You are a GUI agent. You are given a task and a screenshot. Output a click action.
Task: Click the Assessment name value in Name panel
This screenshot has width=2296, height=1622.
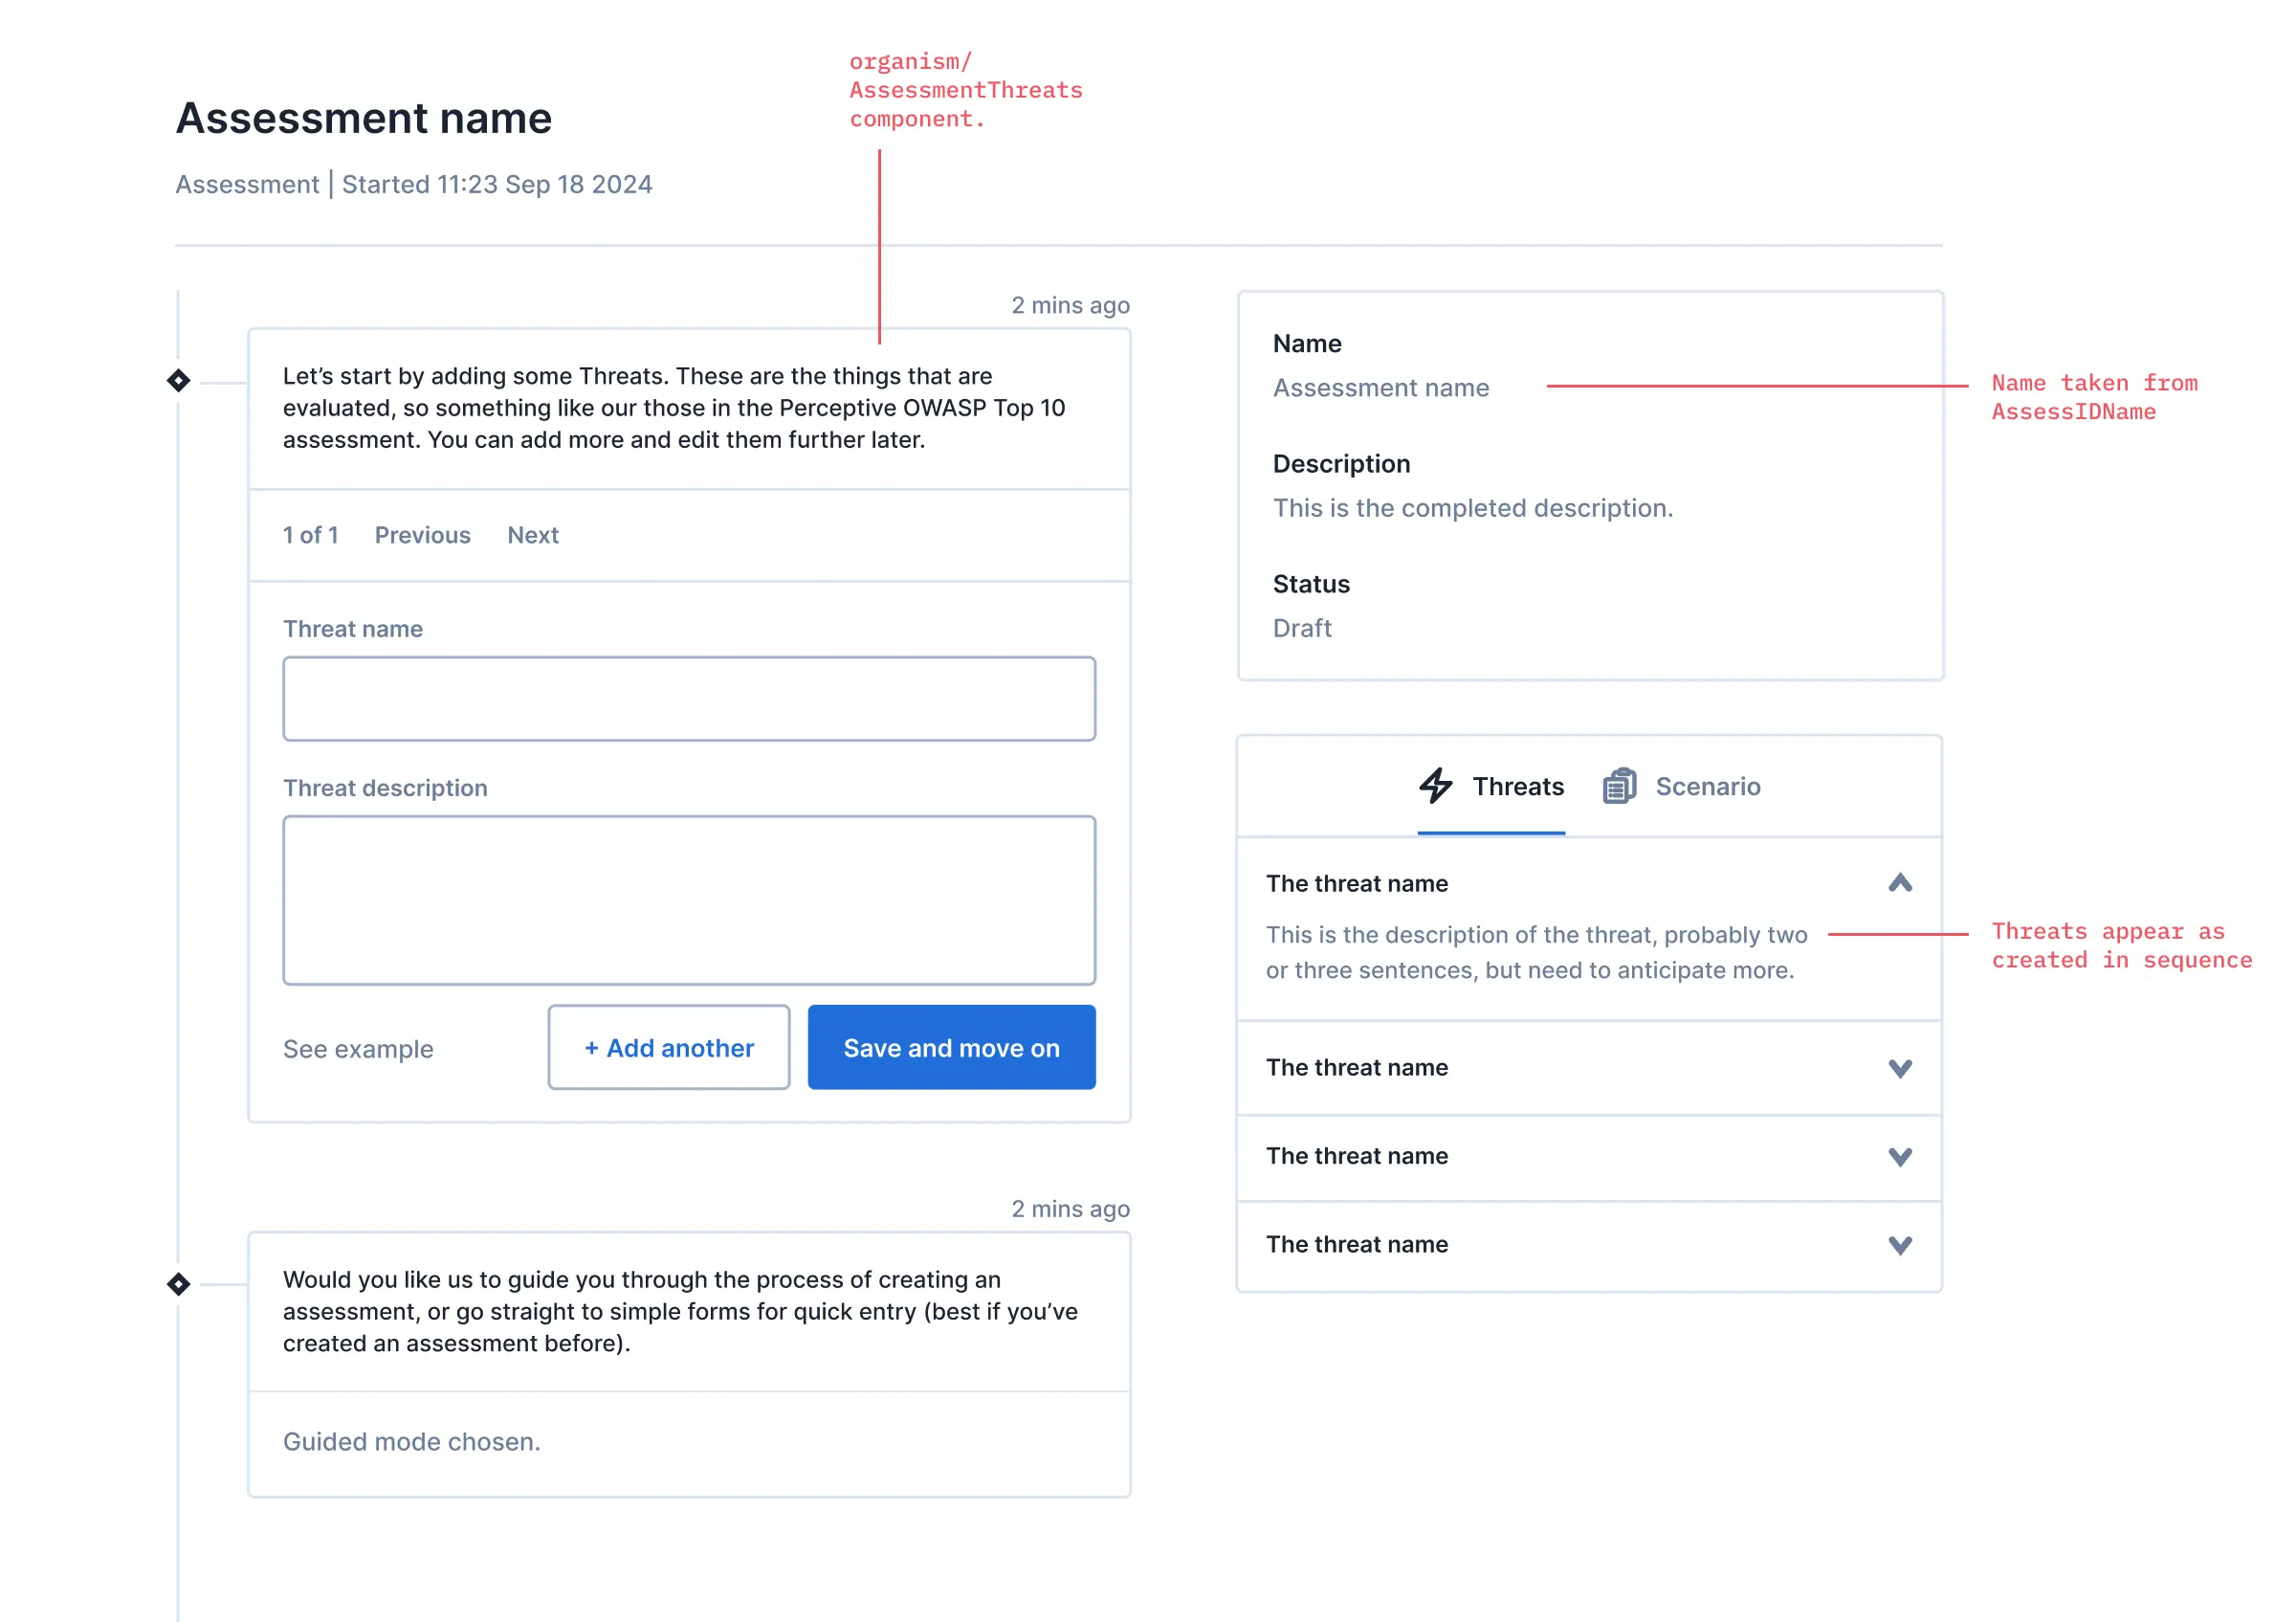pos(1380,388)
